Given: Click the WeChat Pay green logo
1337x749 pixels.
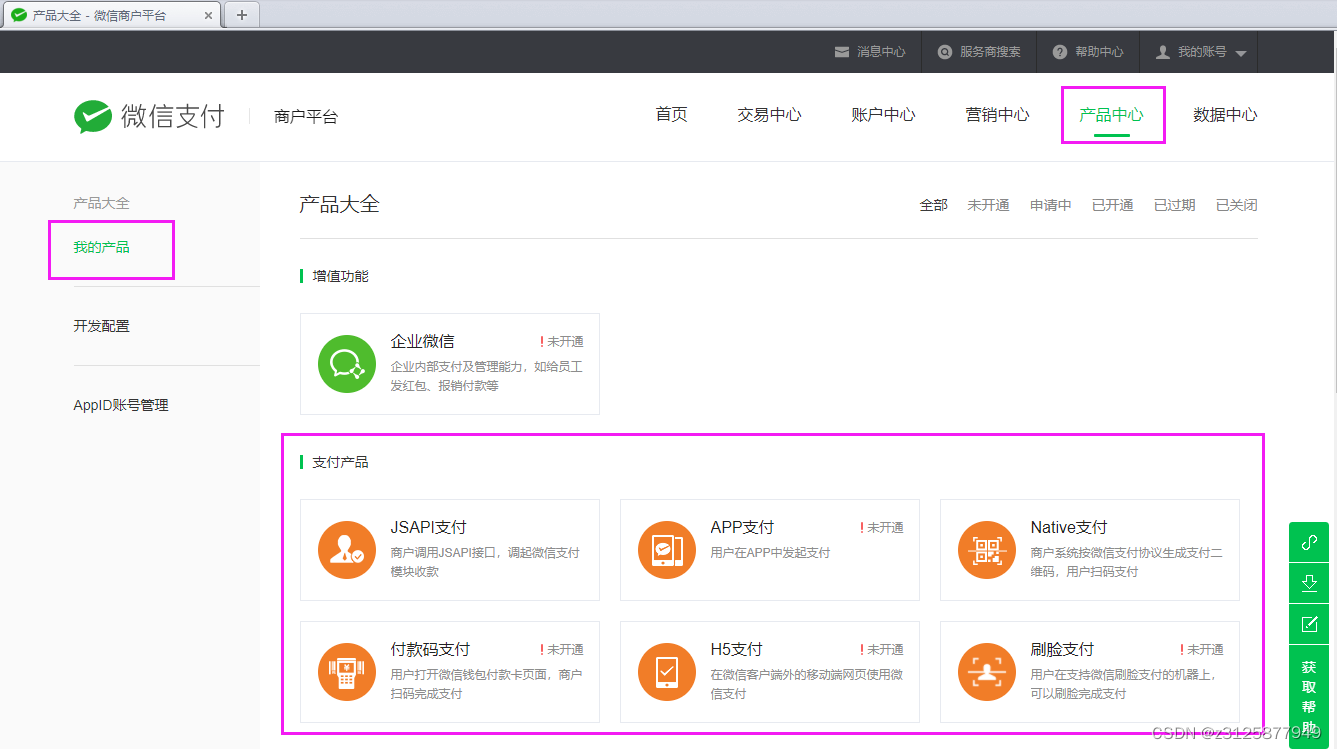Looking at the screenshot, I should [93, 116].
